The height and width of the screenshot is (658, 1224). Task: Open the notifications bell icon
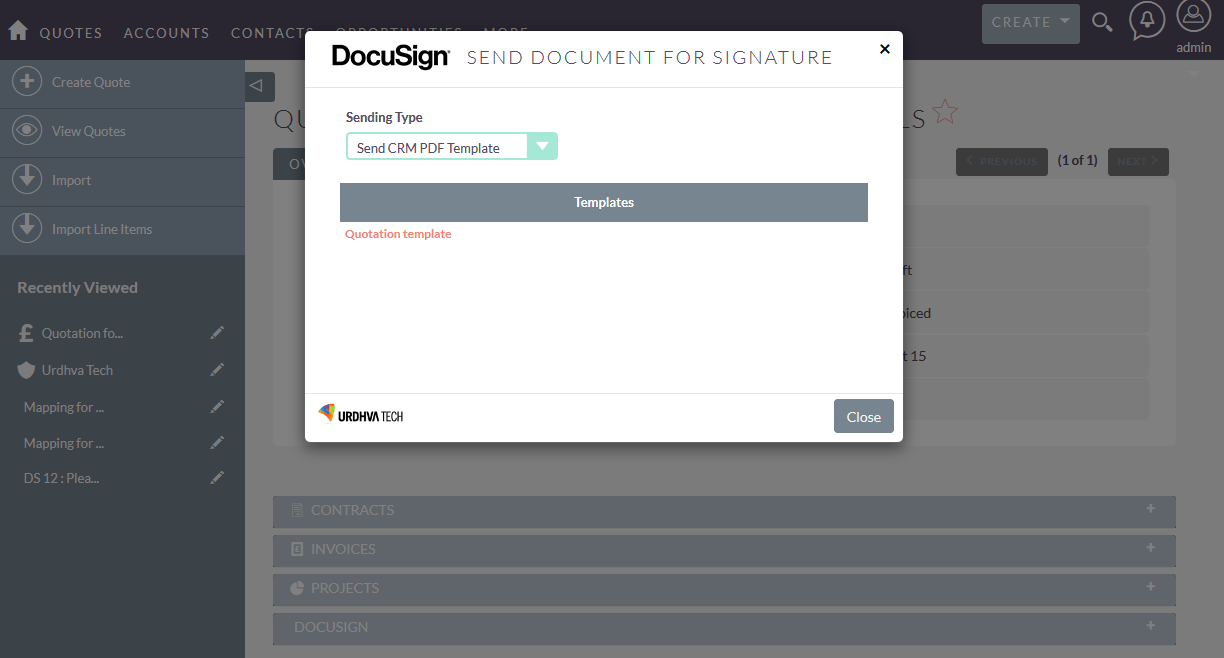1147,21
